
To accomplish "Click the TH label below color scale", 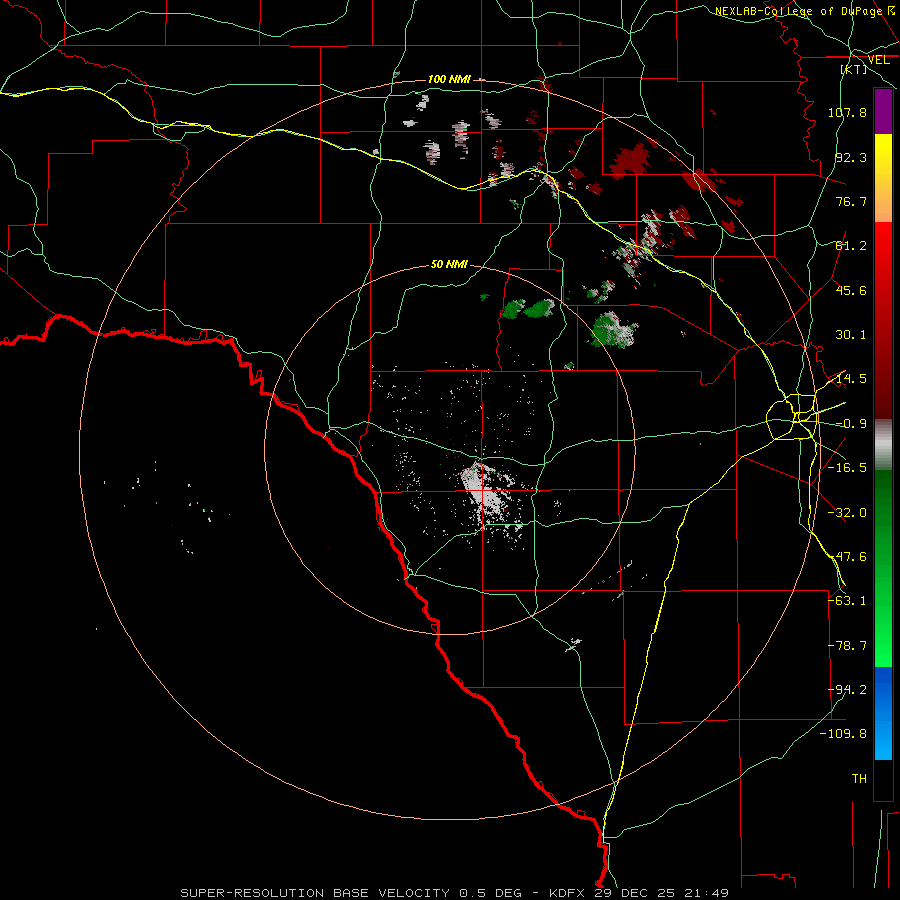I will tap(859, 779).
